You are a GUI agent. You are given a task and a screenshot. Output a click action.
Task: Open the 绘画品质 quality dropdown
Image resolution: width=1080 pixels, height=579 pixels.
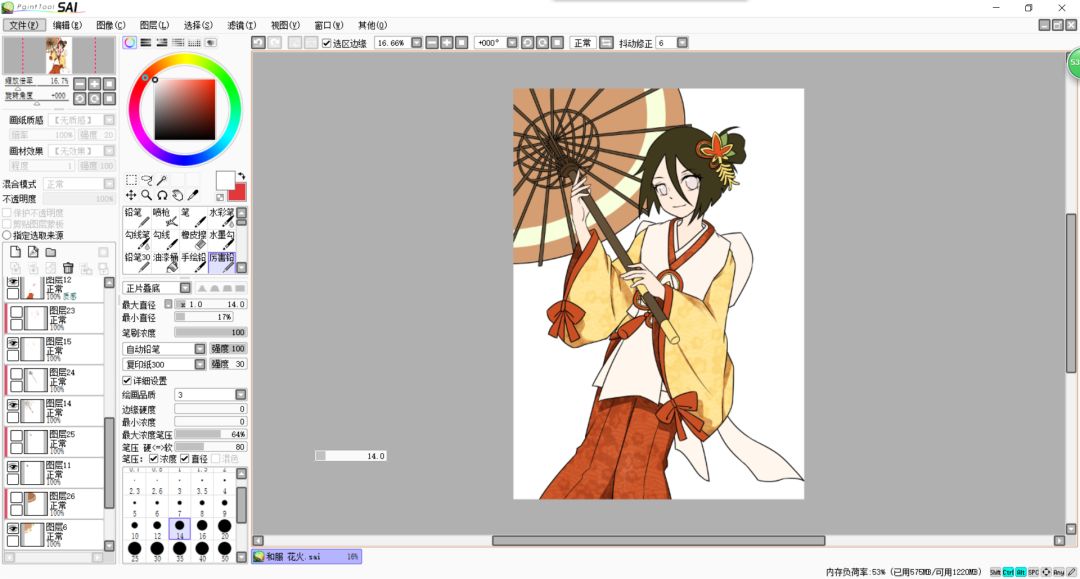[x=240, y=395]
